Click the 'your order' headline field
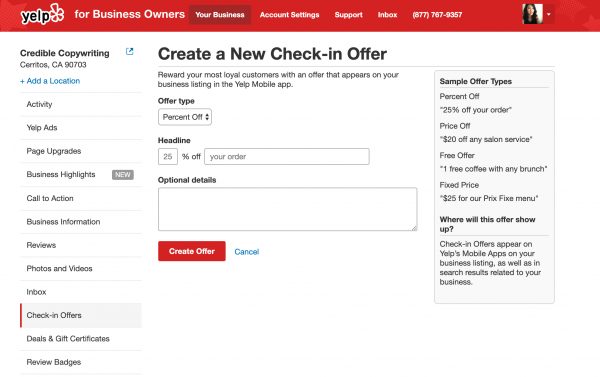The width and height of the screenshot is (600, 377). click(x=287, y=157)
